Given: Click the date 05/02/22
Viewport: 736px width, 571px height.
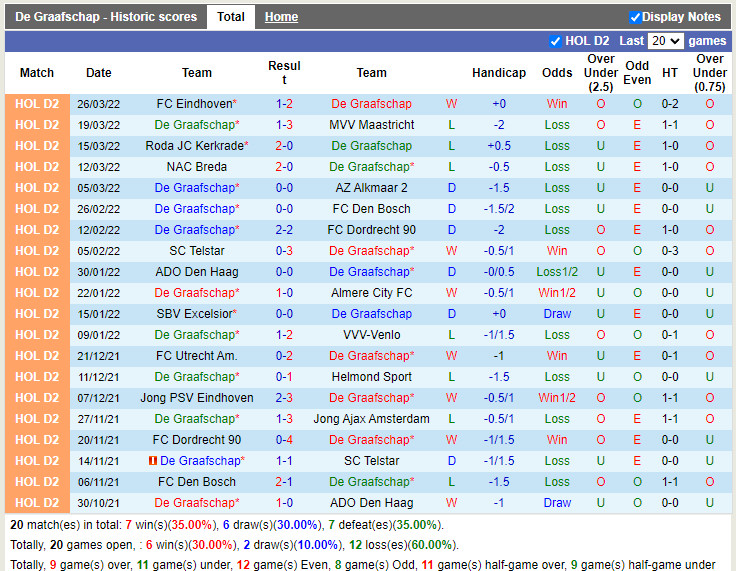Looking at the screenshot, I should coord(99,251).
